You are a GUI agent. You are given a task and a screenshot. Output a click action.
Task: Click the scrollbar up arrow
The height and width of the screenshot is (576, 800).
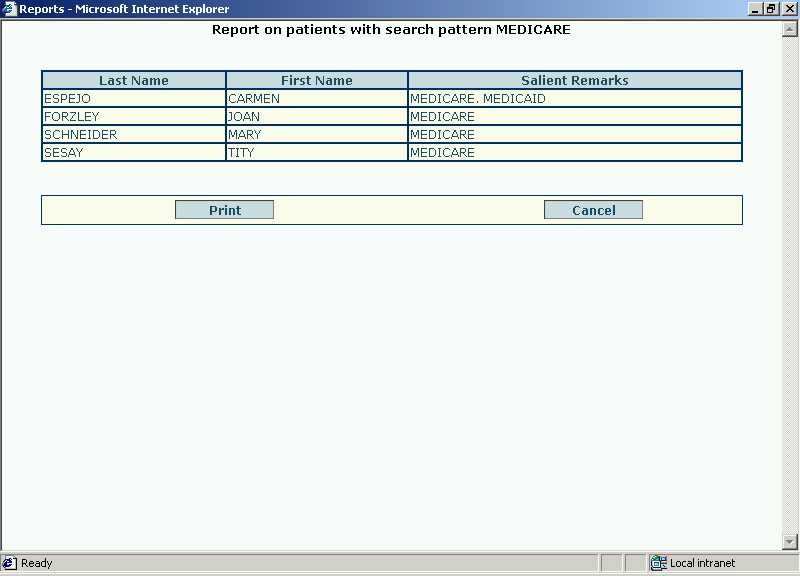coord(790,30)
